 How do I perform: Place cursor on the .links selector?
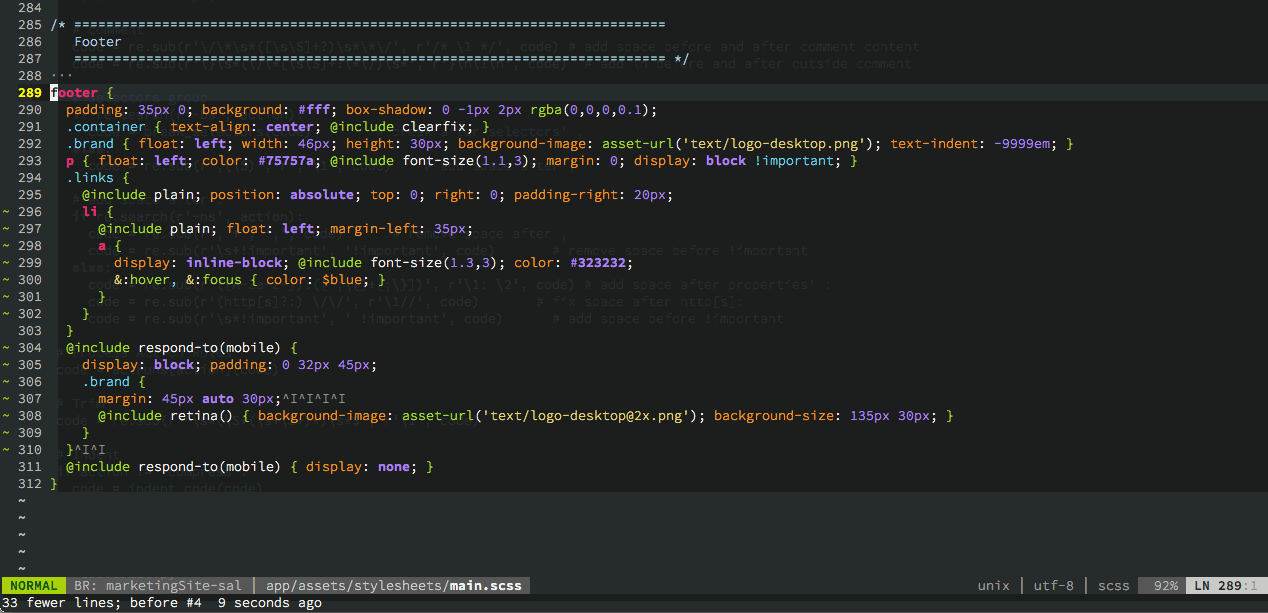[90, 178]
